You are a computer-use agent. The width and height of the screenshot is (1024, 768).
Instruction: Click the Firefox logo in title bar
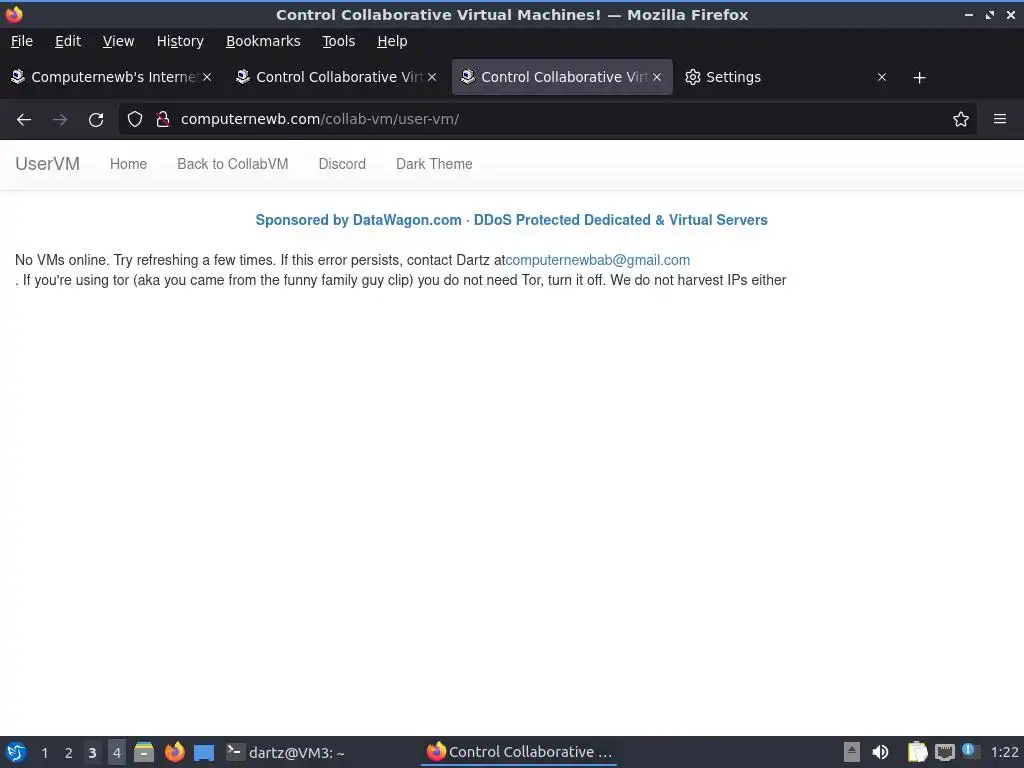pyautogui.click(x=14, y=14)
